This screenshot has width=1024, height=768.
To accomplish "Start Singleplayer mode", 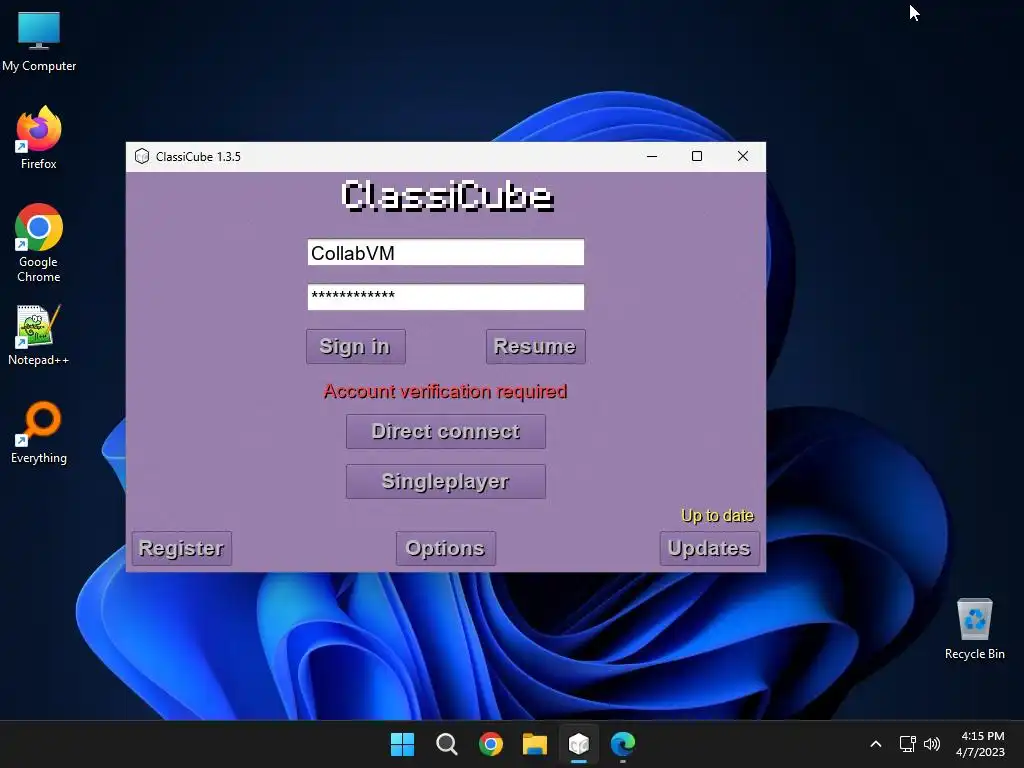I will pos(445,482).
